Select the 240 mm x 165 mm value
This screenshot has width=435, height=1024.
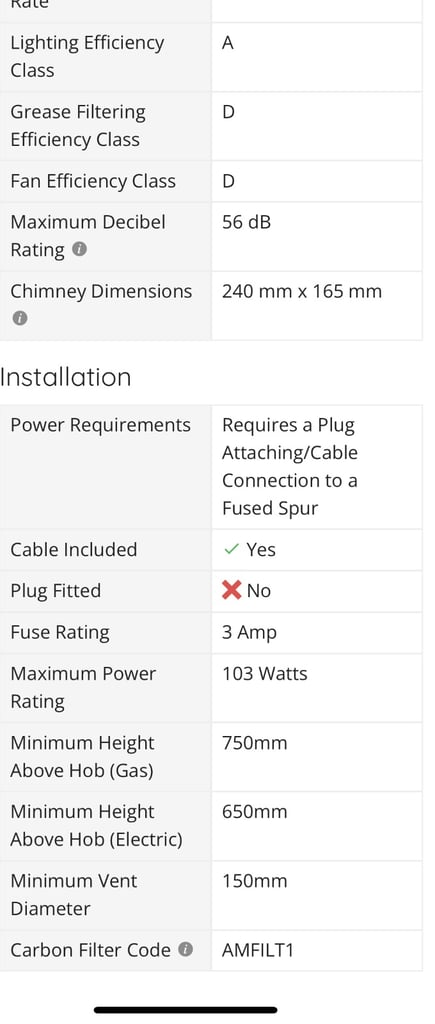pos(302,291)
